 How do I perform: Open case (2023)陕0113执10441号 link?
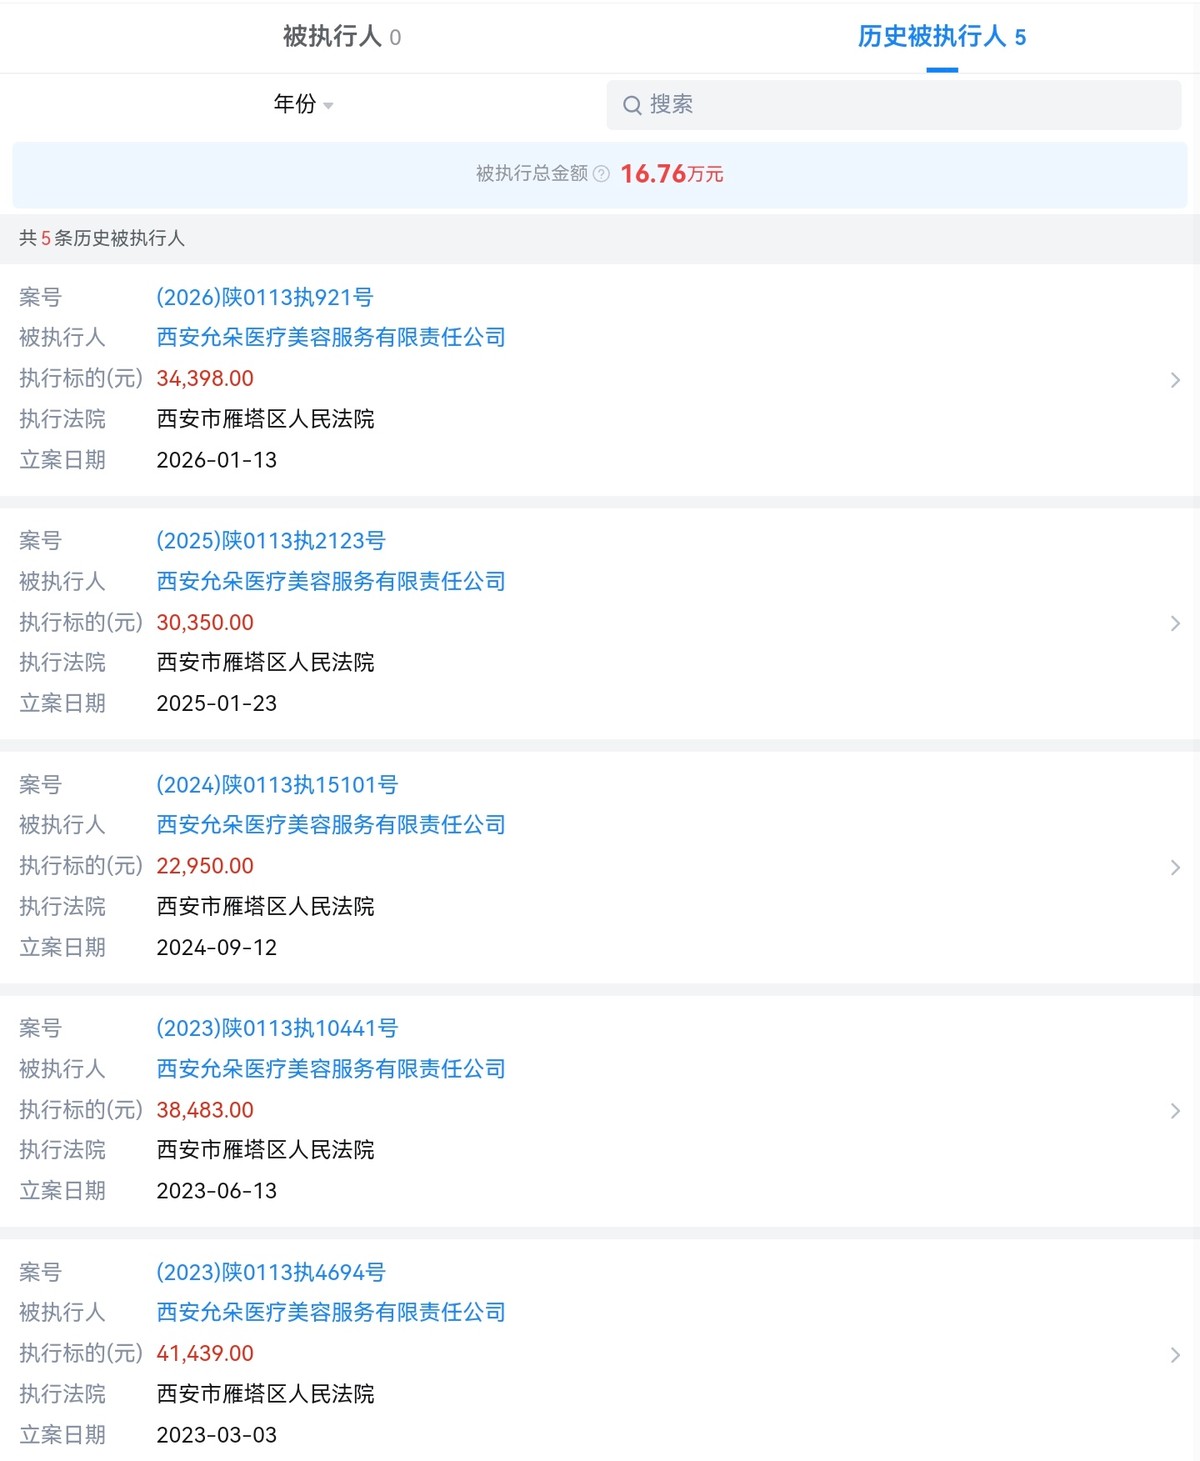pos(277,1028)
